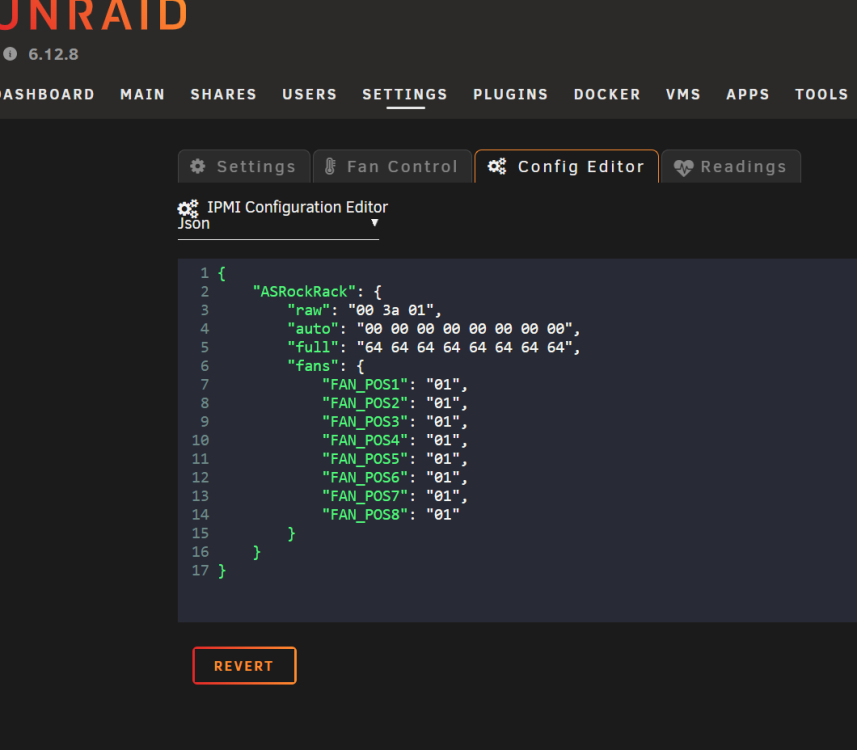Image resolution: width=857 pixels, height=750 pixels.
Task: Click the "full" key on line 5
Action: [x=313, y=347]
